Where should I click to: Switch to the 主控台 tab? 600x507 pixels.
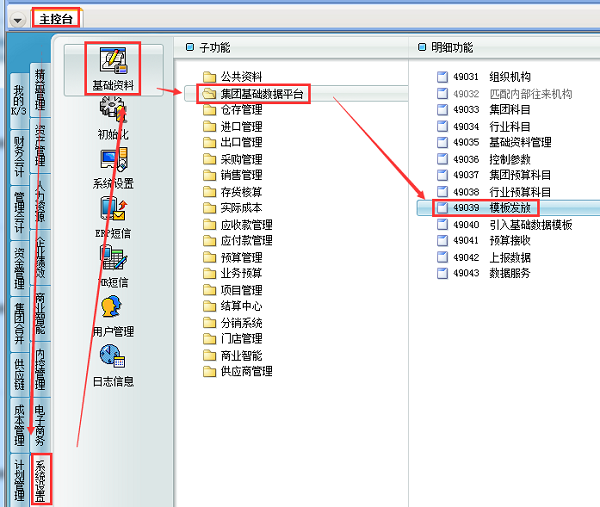[x=56, y=18]
